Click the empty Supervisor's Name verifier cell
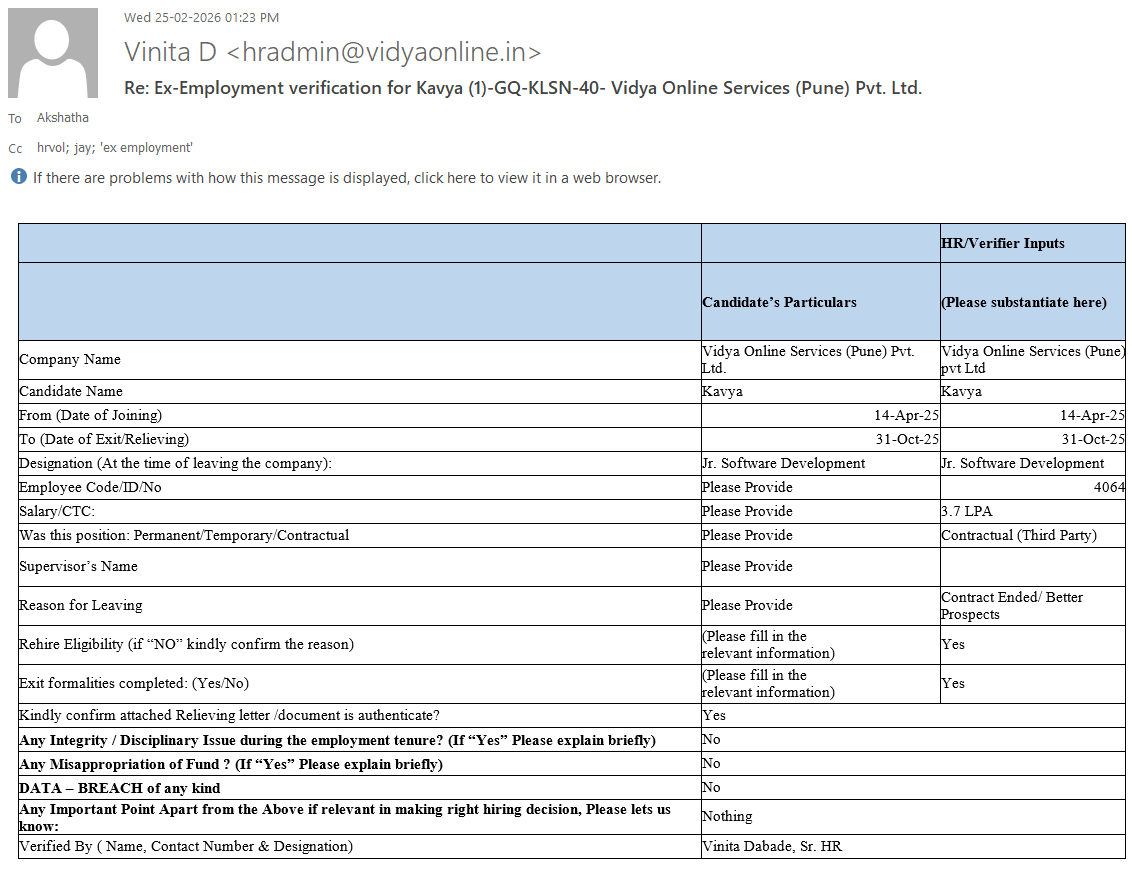 [1032, 567]
